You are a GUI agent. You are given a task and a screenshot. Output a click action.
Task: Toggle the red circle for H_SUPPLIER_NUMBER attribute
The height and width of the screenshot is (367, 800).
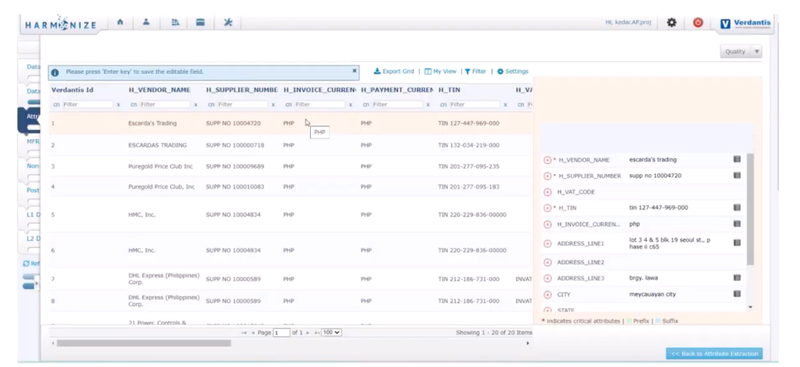(547, 176)
